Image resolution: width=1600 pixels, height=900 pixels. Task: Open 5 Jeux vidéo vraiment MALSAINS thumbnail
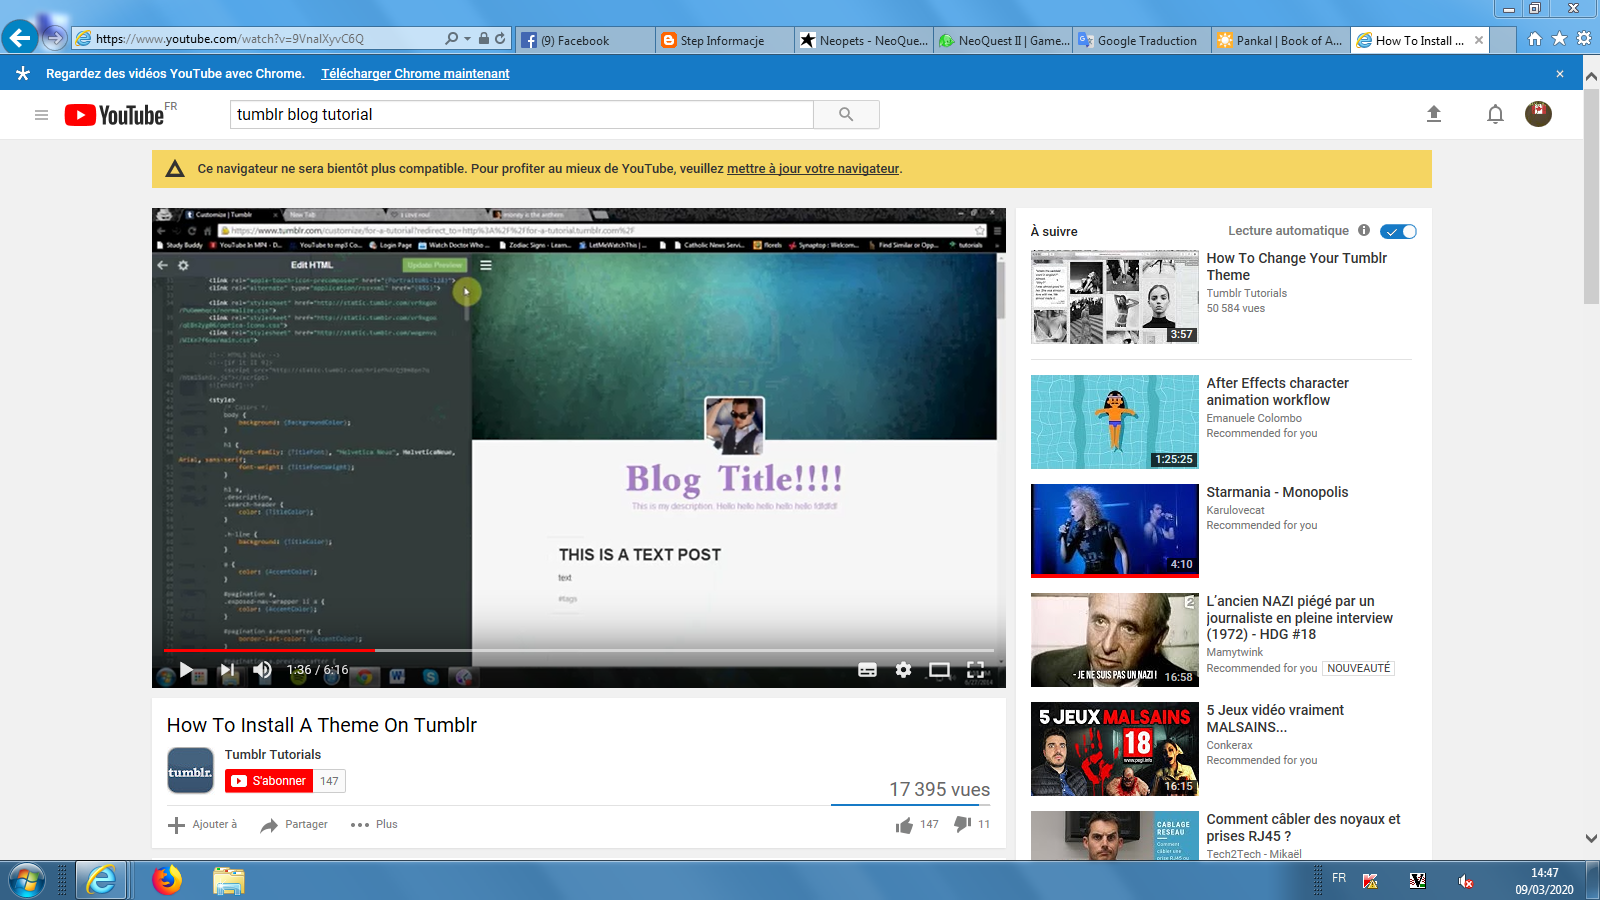pyautogui.click(x=1115, y=749)
